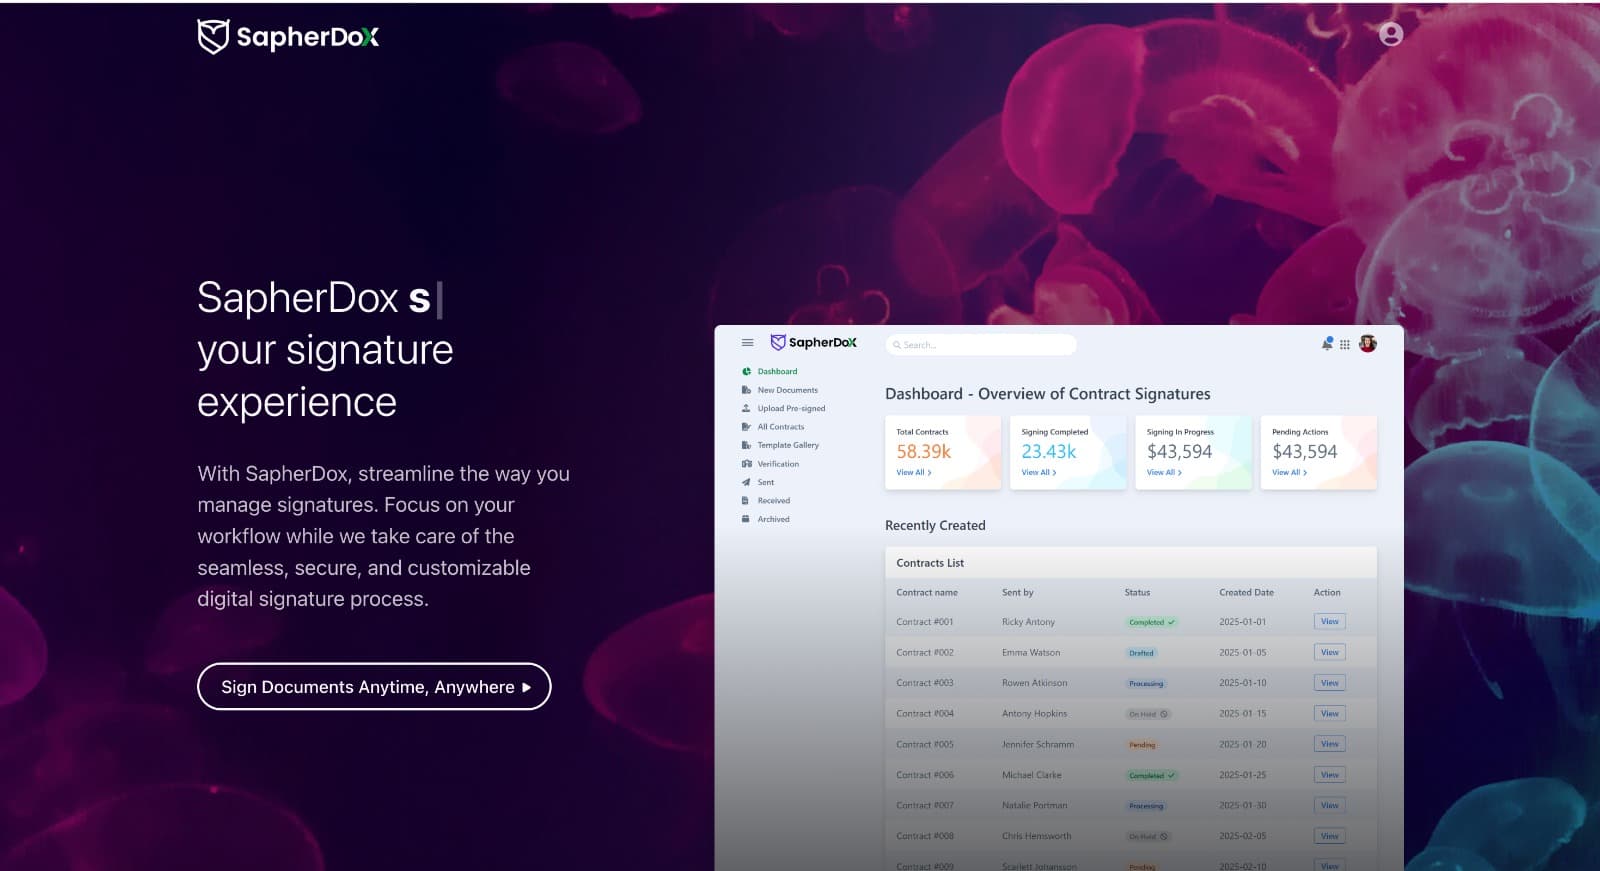Viewport: 1600px width, 871px height.
Task: Click the Drafted status badge for Contract #002
Action: (1141, 653)
